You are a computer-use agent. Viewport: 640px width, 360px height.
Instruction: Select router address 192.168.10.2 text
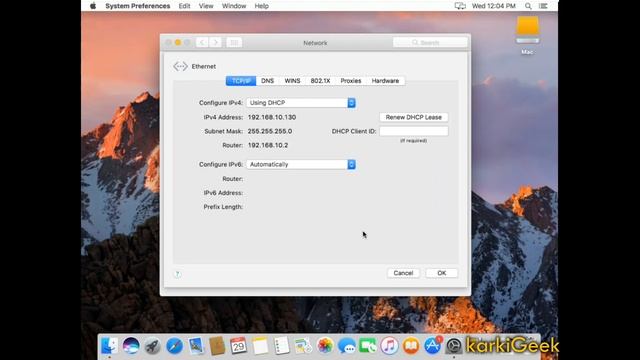[x=268, y=145]
